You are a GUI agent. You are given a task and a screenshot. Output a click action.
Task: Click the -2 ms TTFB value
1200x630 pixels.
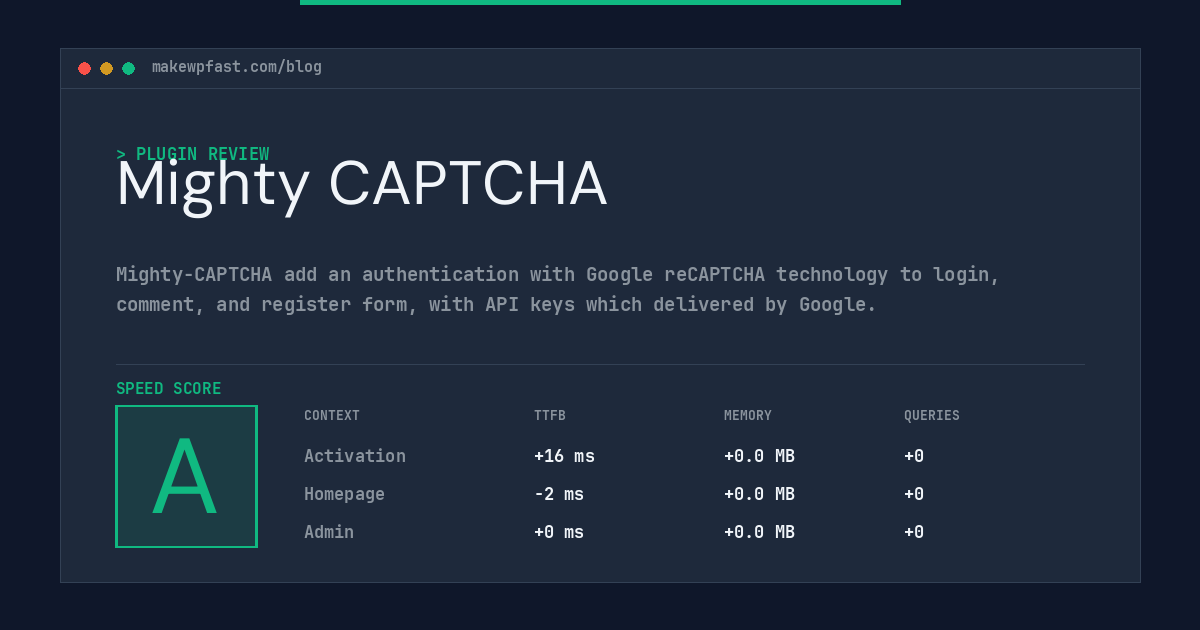[559, 494]
